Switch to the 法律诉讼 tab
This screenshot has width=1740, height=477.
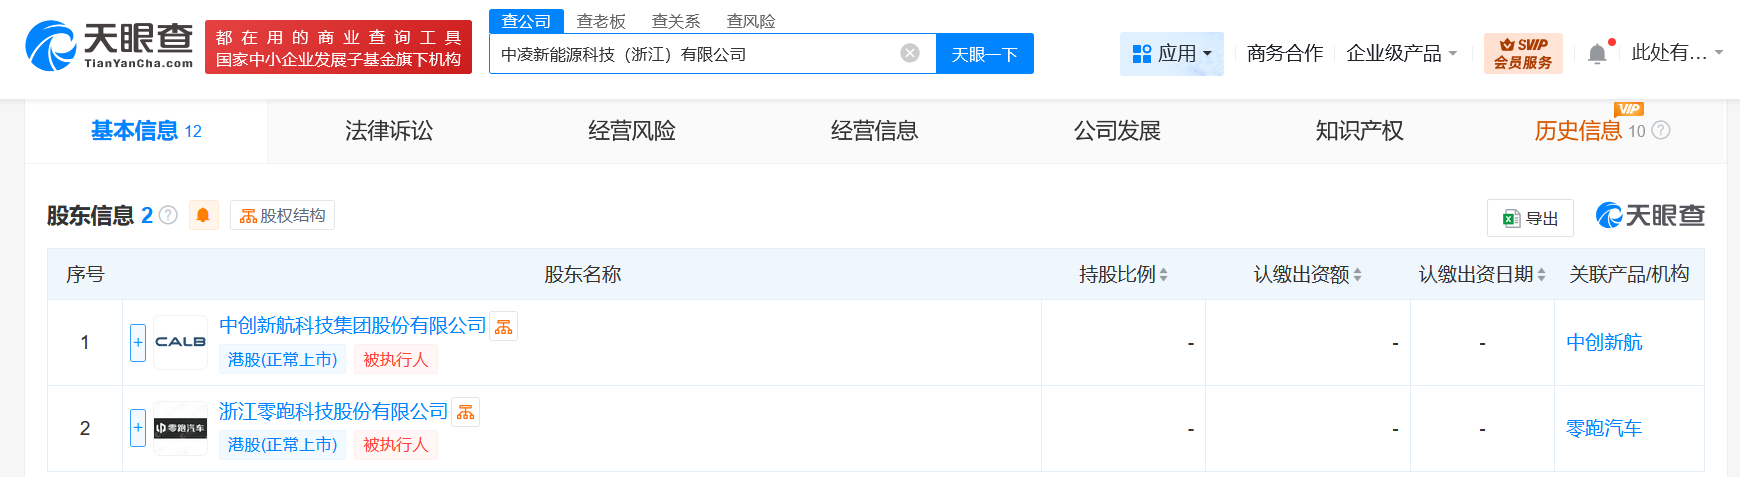coord(389,131)
